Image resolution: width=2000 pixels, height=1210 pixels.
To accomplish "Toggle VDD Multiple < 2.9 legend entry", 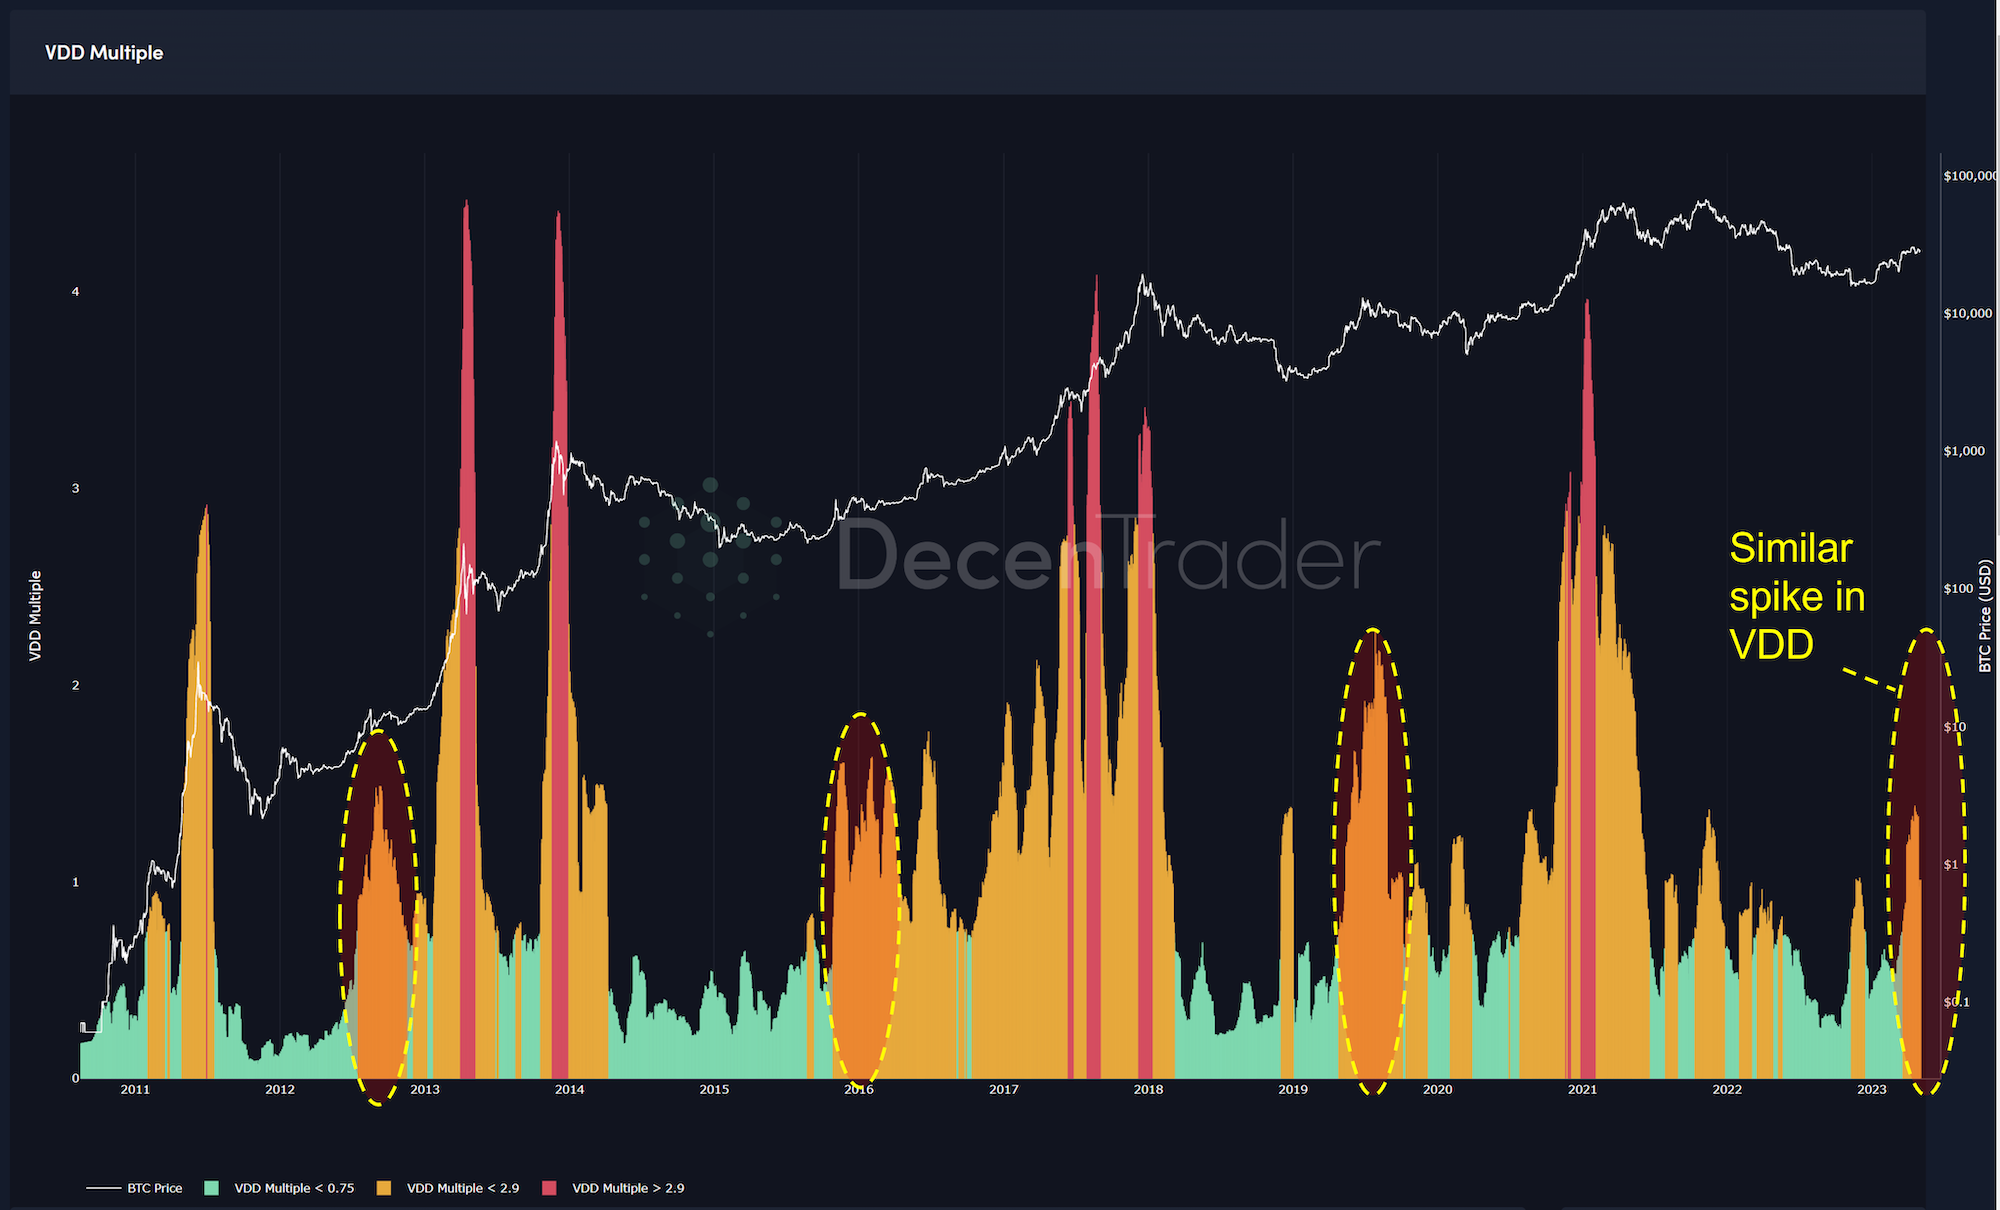I will tap(462, 1188).
